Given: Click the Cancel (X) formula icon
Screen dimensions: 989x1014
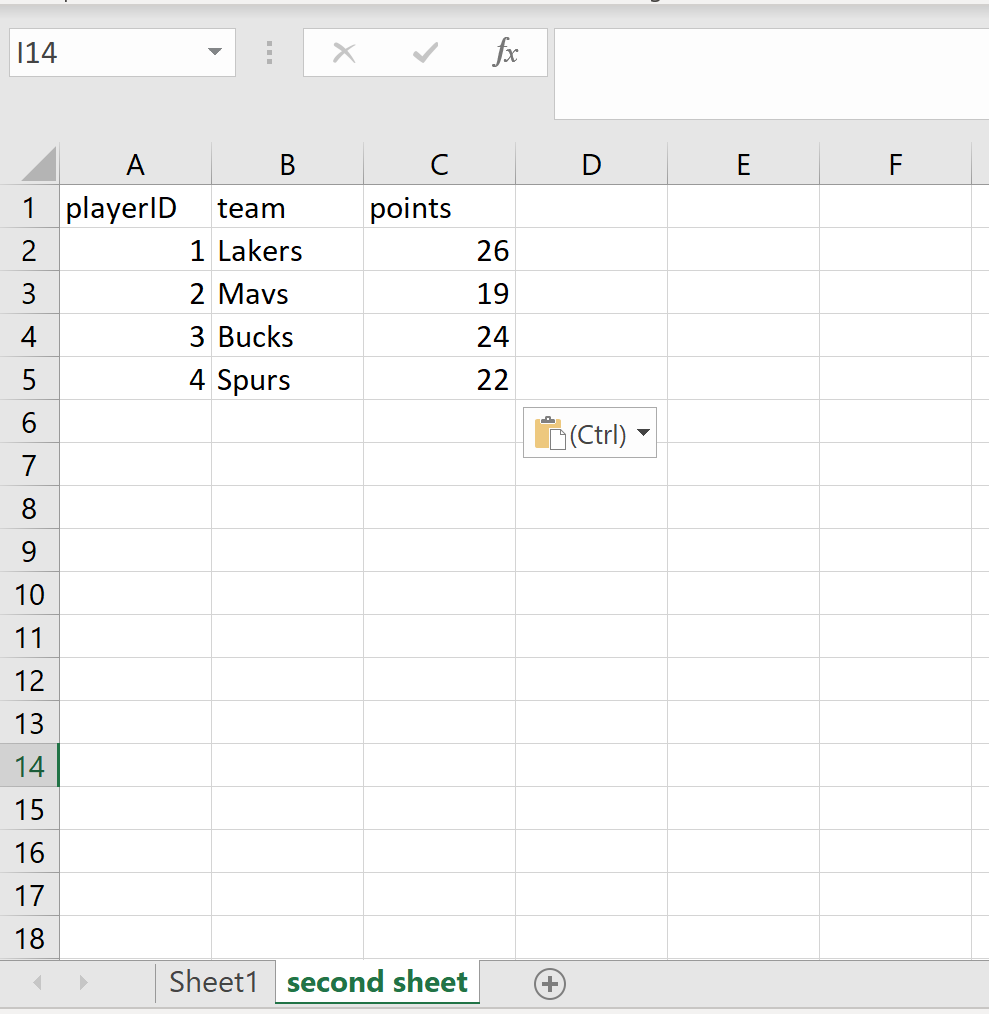Looking at the screenshot, I should pos(344,53).
